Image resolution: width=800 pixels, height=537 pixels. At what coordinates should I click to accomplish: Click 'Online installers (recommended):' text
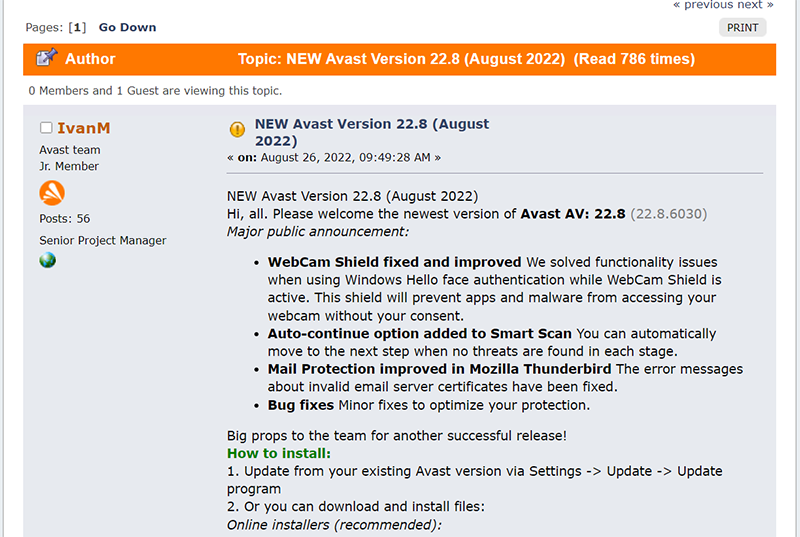point(334,525)
